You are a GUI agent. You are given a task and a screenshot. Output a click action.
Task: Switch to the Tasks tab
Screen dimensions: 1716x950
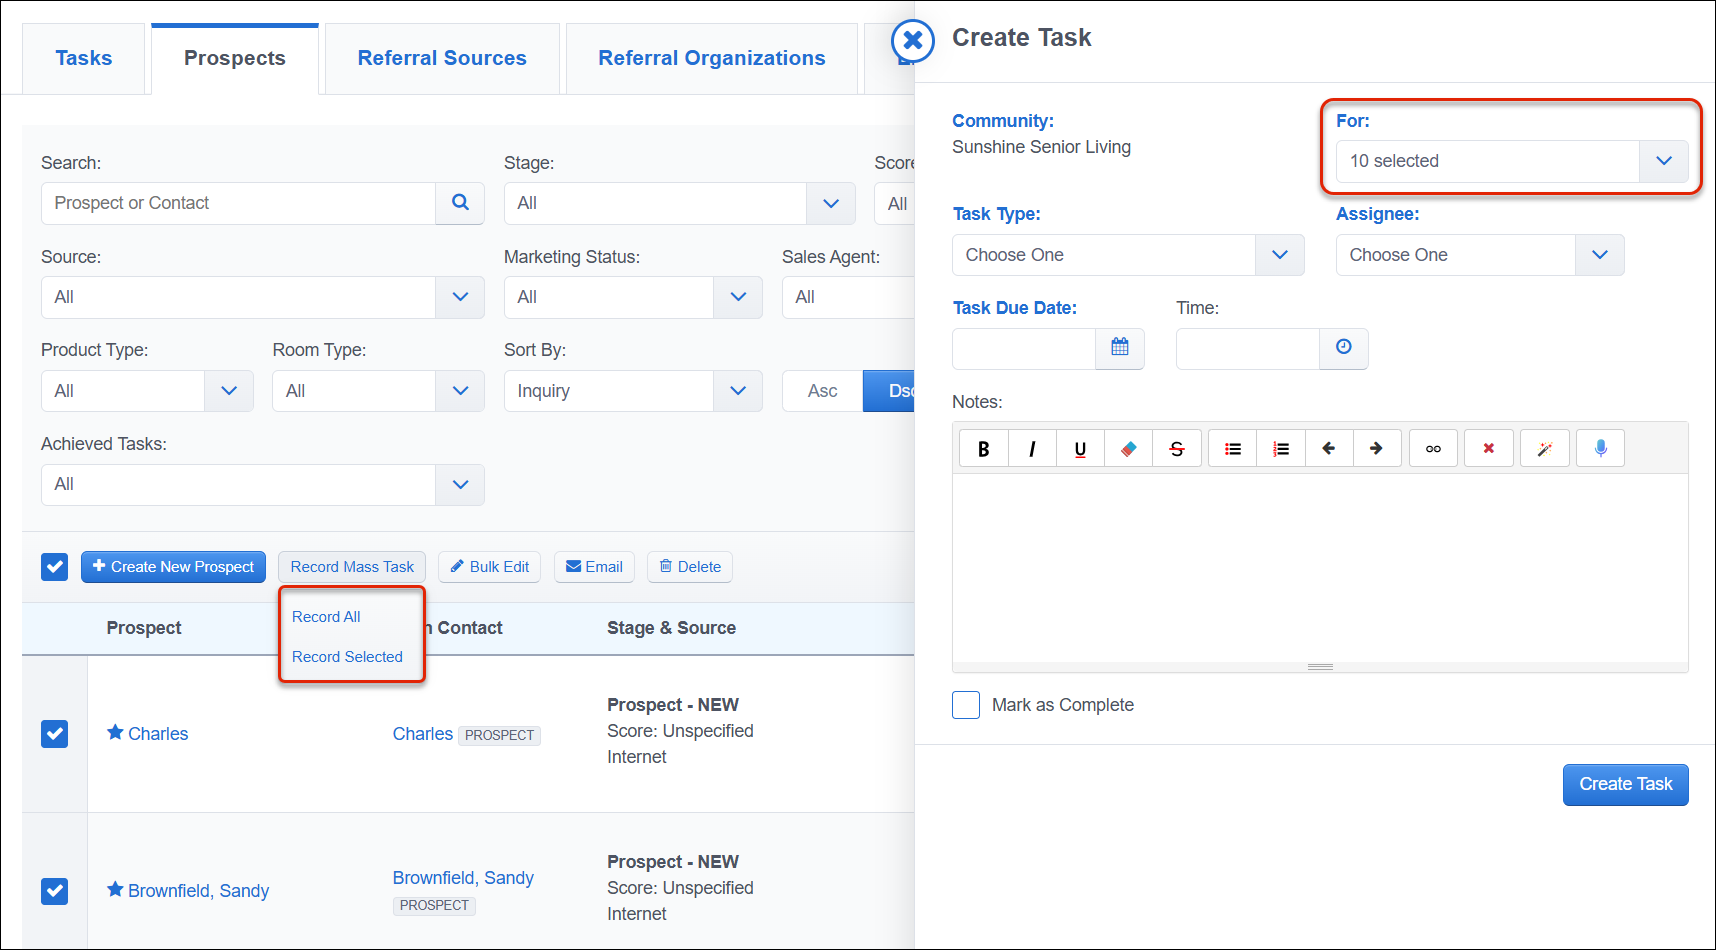(x=84, y=58)
